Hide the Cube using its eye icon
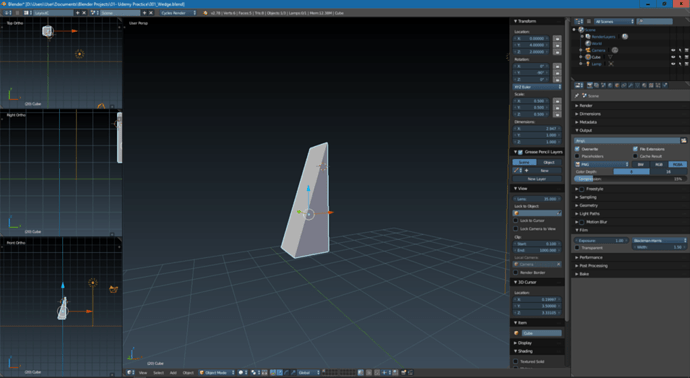The width and height of the screenshot is (690, 378). click(673, 57)
